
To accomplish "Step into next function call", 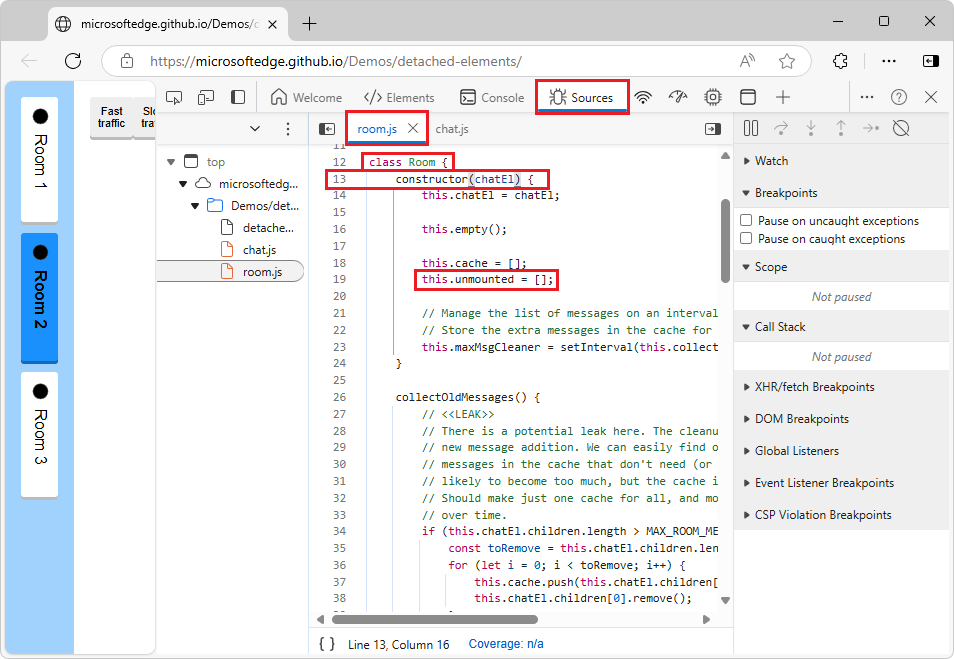I will (x=811, y=128).
